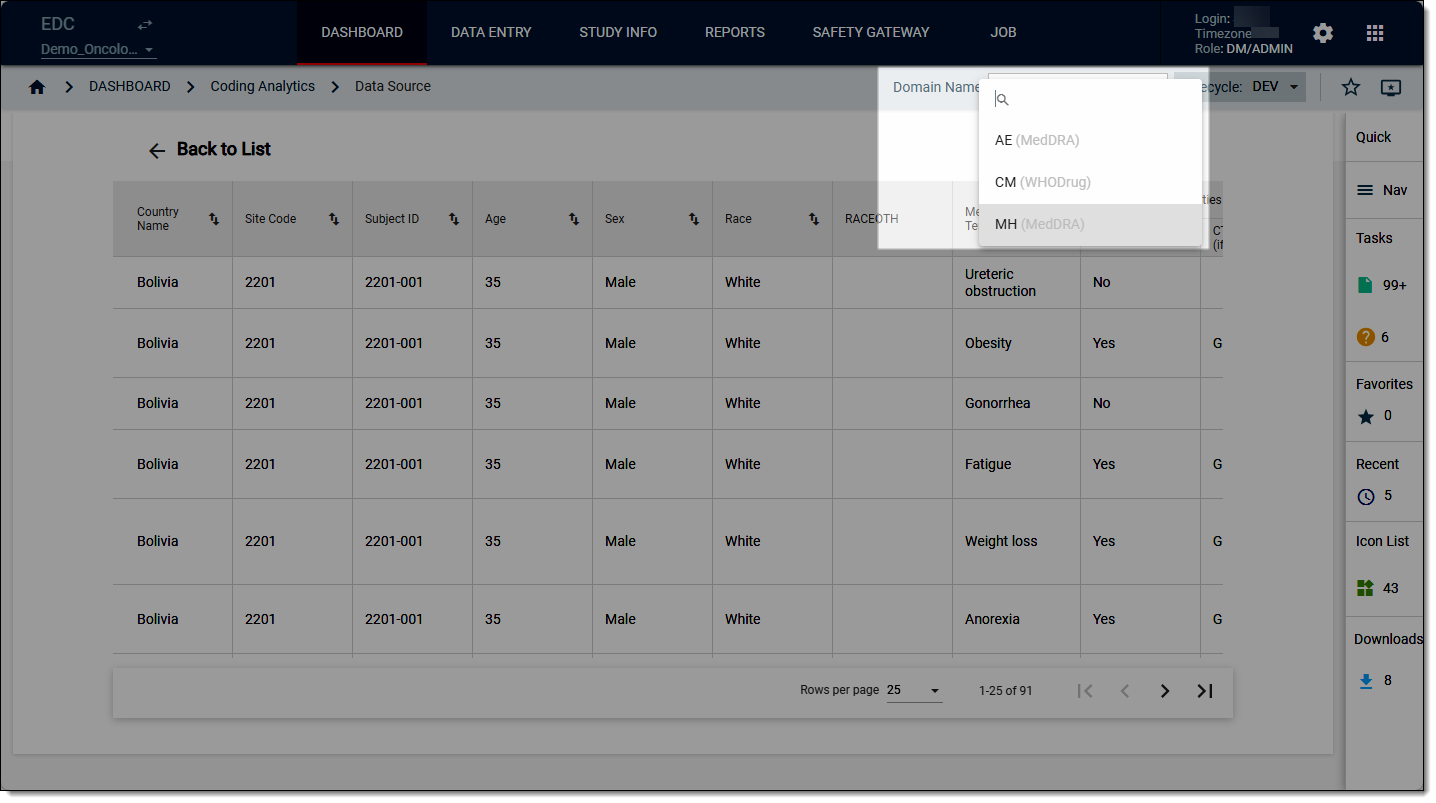Expand the Demo_Oncolo study selector
Screen dimensions: 1436x803
[x=98, y=50]
